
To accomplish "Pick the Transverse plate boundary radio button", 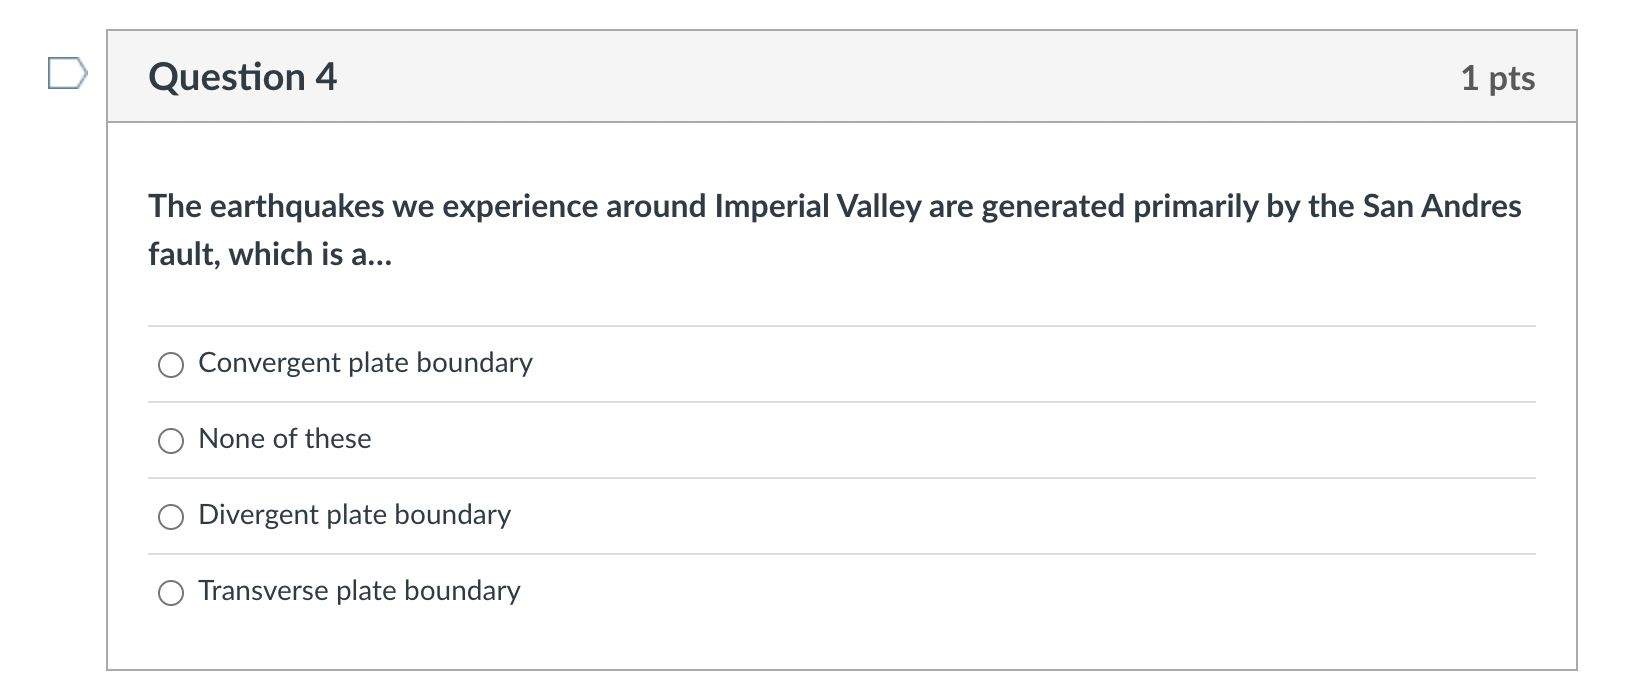I will pyautogui.click(x=171, y=593).
